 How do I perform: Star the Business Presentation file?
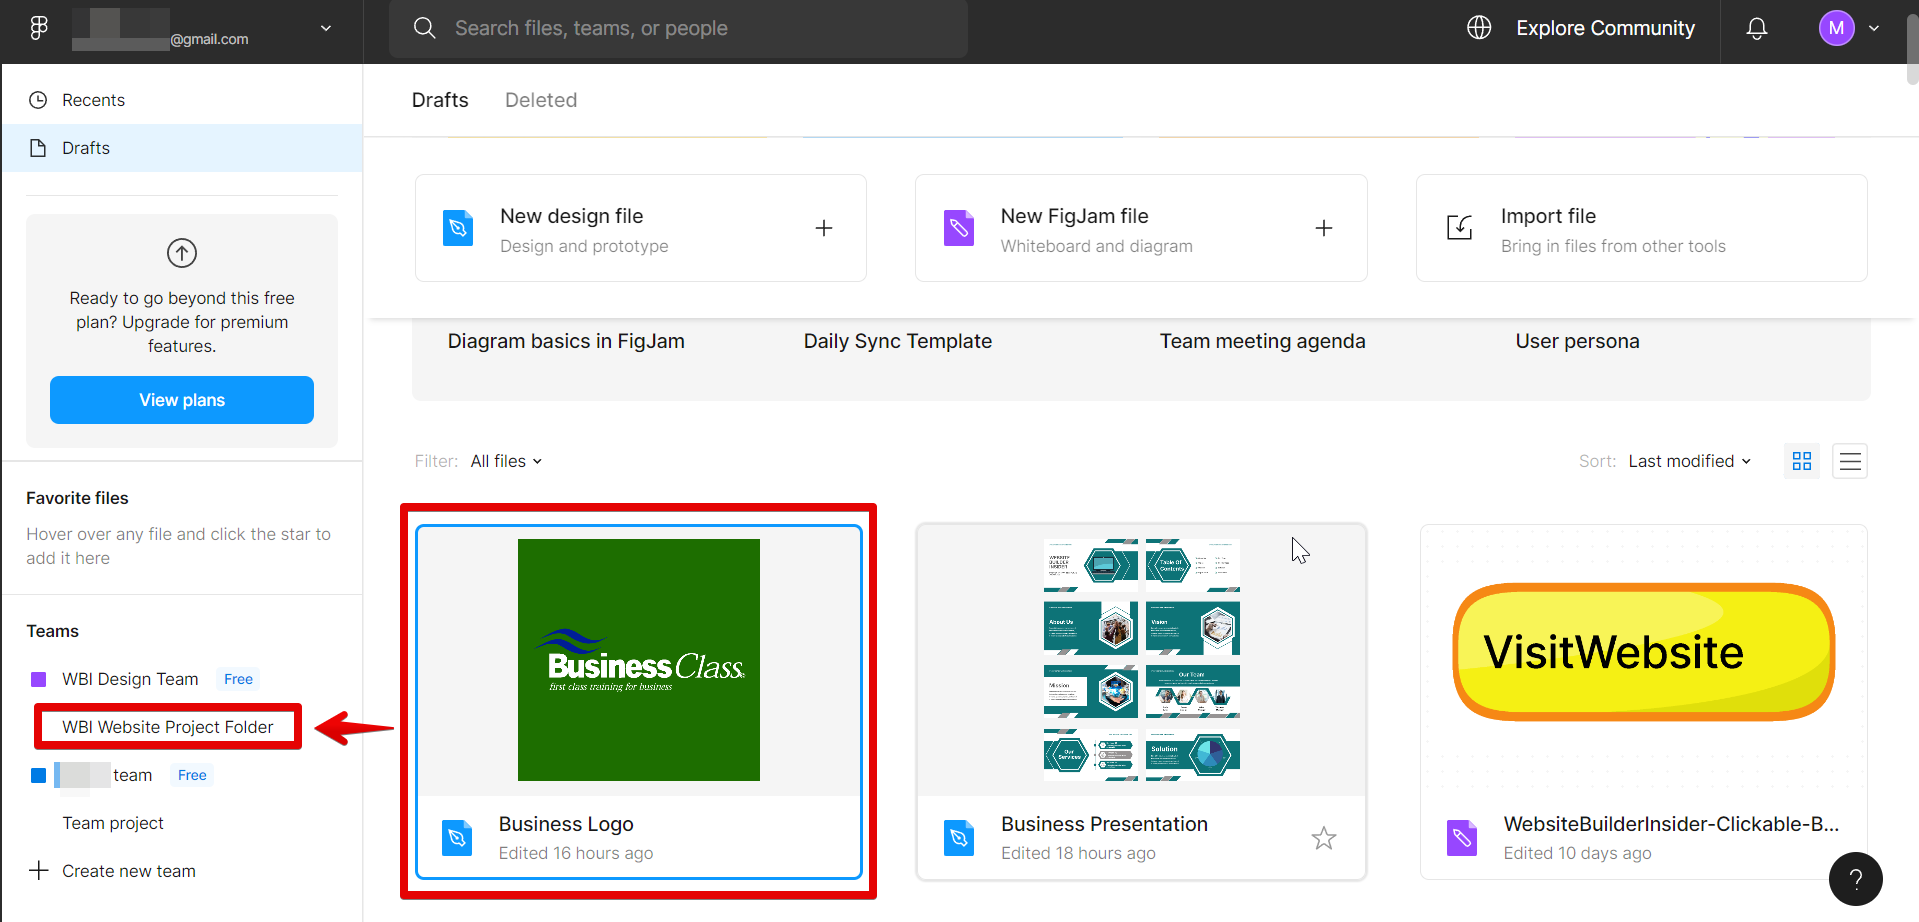(1324, 838)
